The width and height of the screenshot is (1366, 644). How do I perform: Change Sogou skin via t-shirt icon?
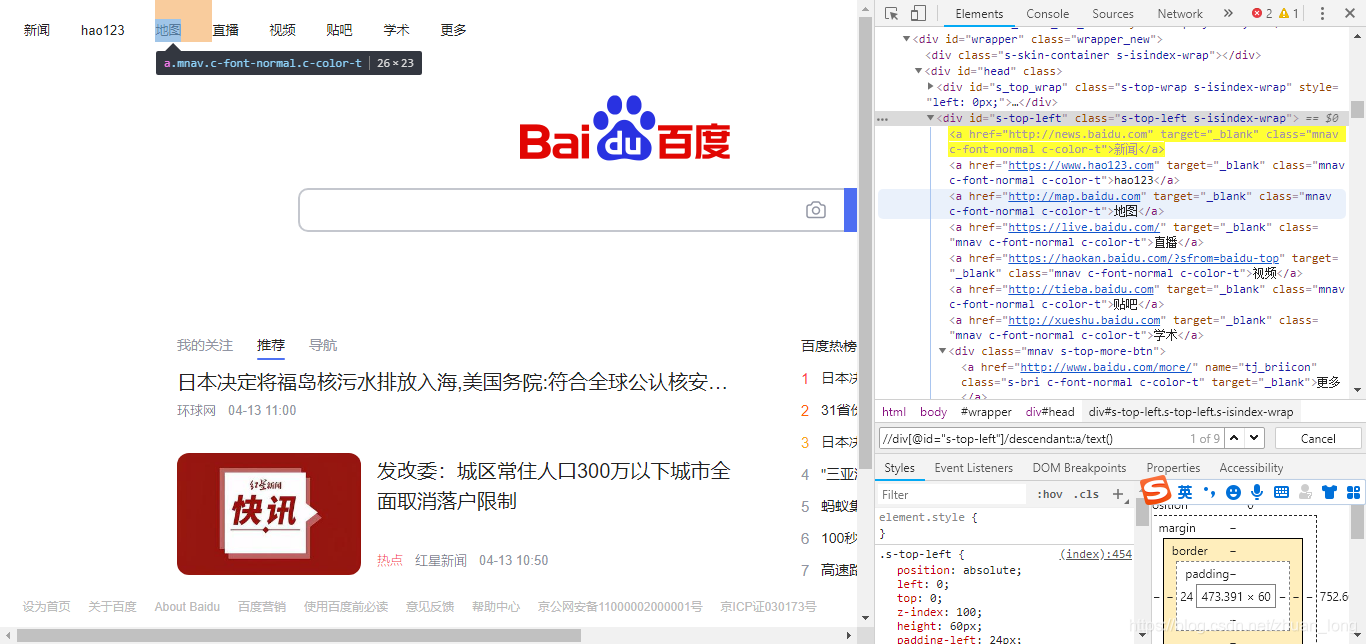pos(1330,491)
